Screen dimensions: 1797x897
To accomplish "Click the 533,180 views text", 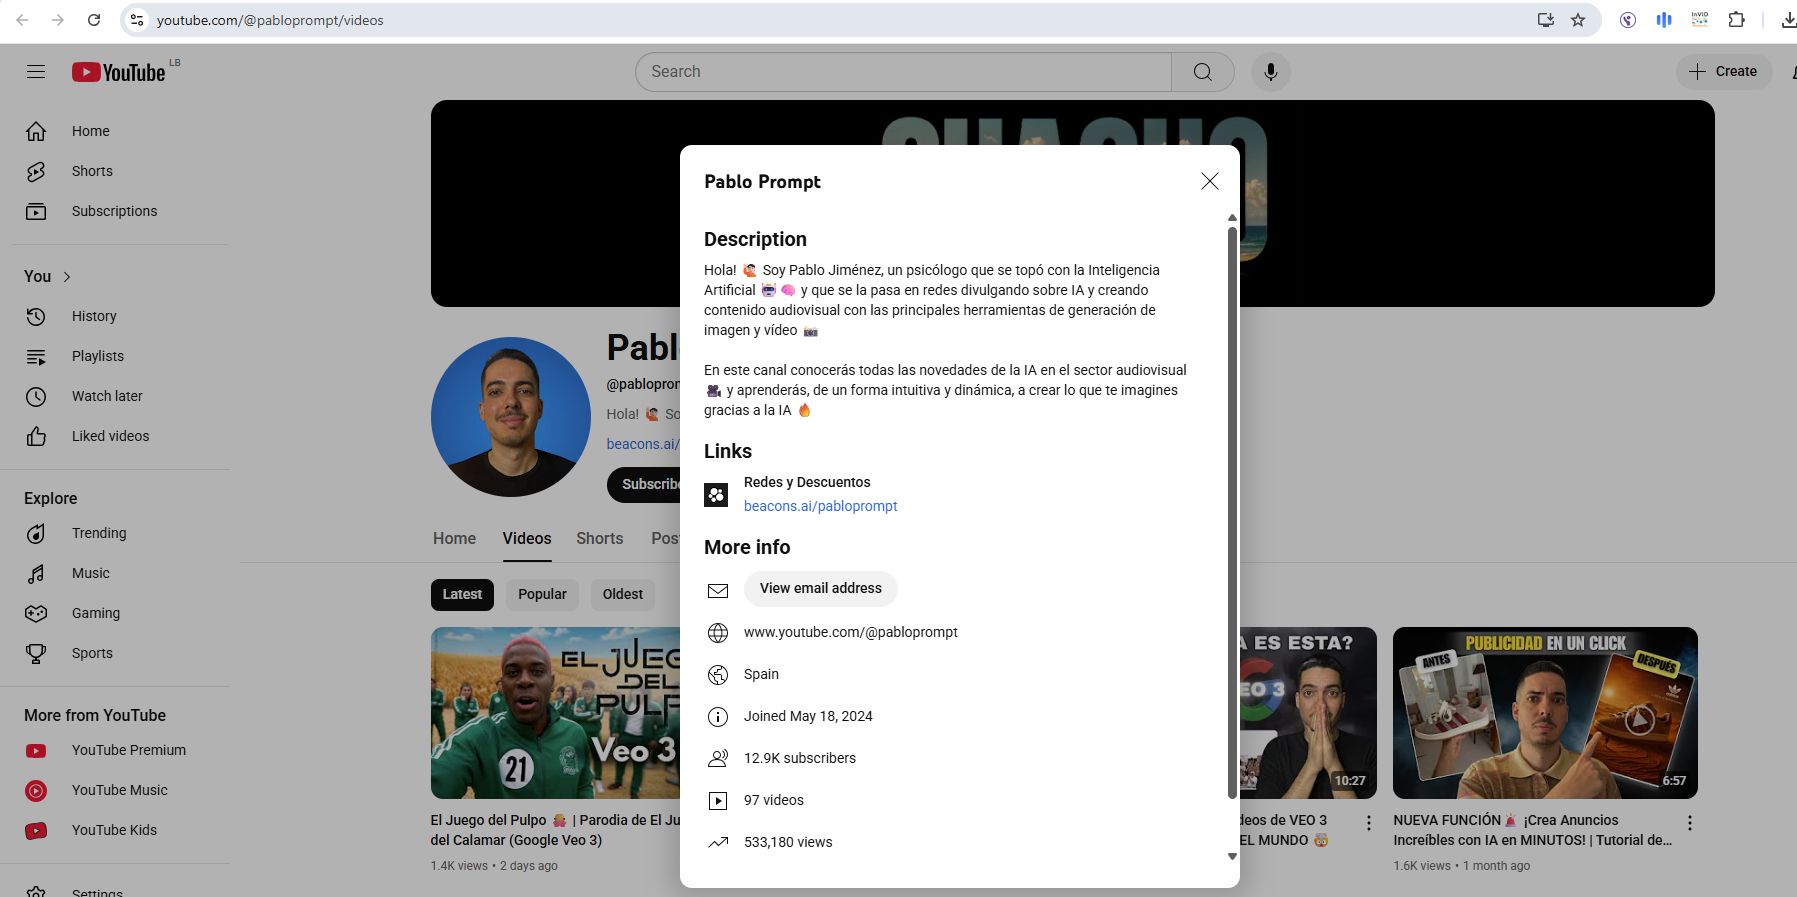I will [x=788, y=842].
